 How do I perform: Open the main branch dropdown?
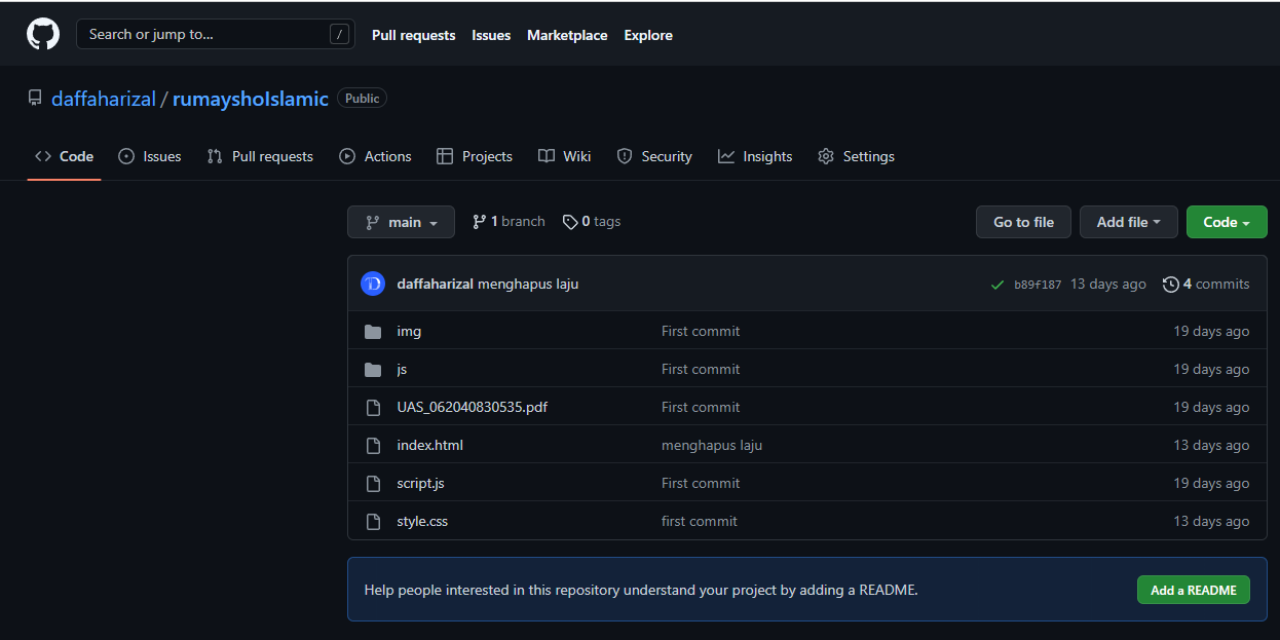[x=400, y=221]
